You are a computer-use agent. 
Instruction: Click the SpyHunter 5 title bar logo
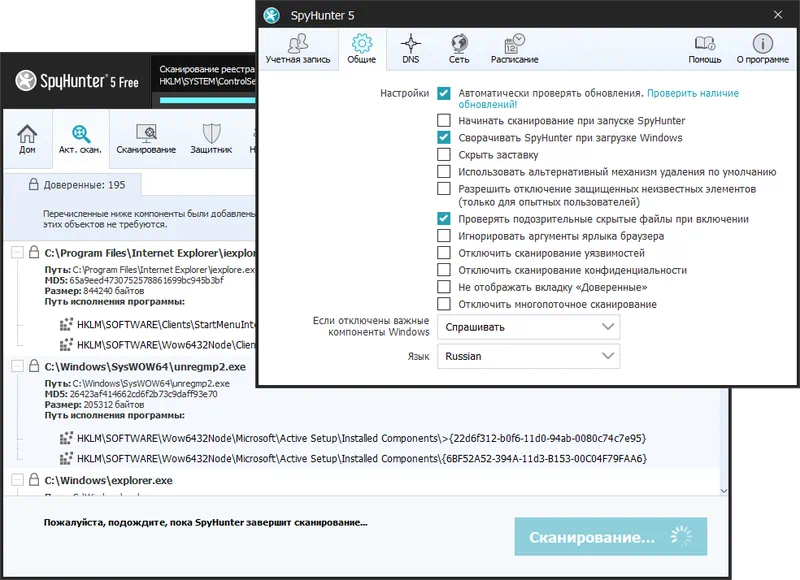point(272,15)
